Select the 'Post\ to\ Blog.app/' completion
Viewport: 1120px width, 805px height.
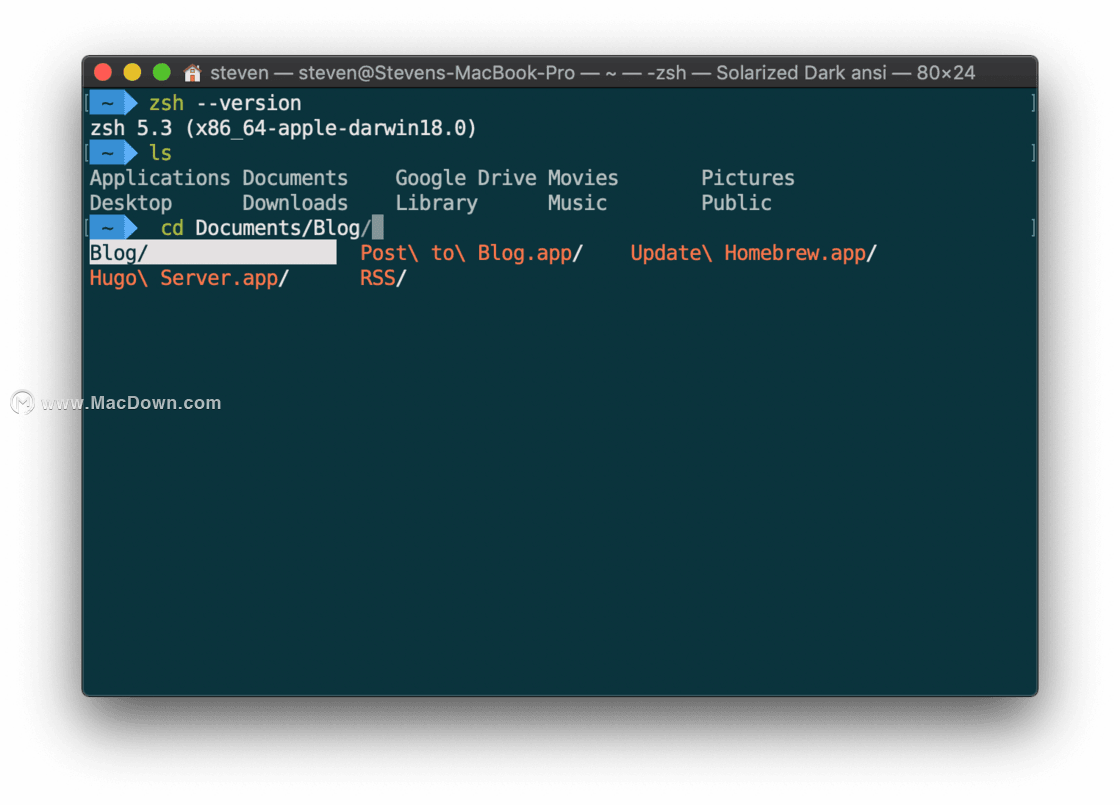pos(471,253)
